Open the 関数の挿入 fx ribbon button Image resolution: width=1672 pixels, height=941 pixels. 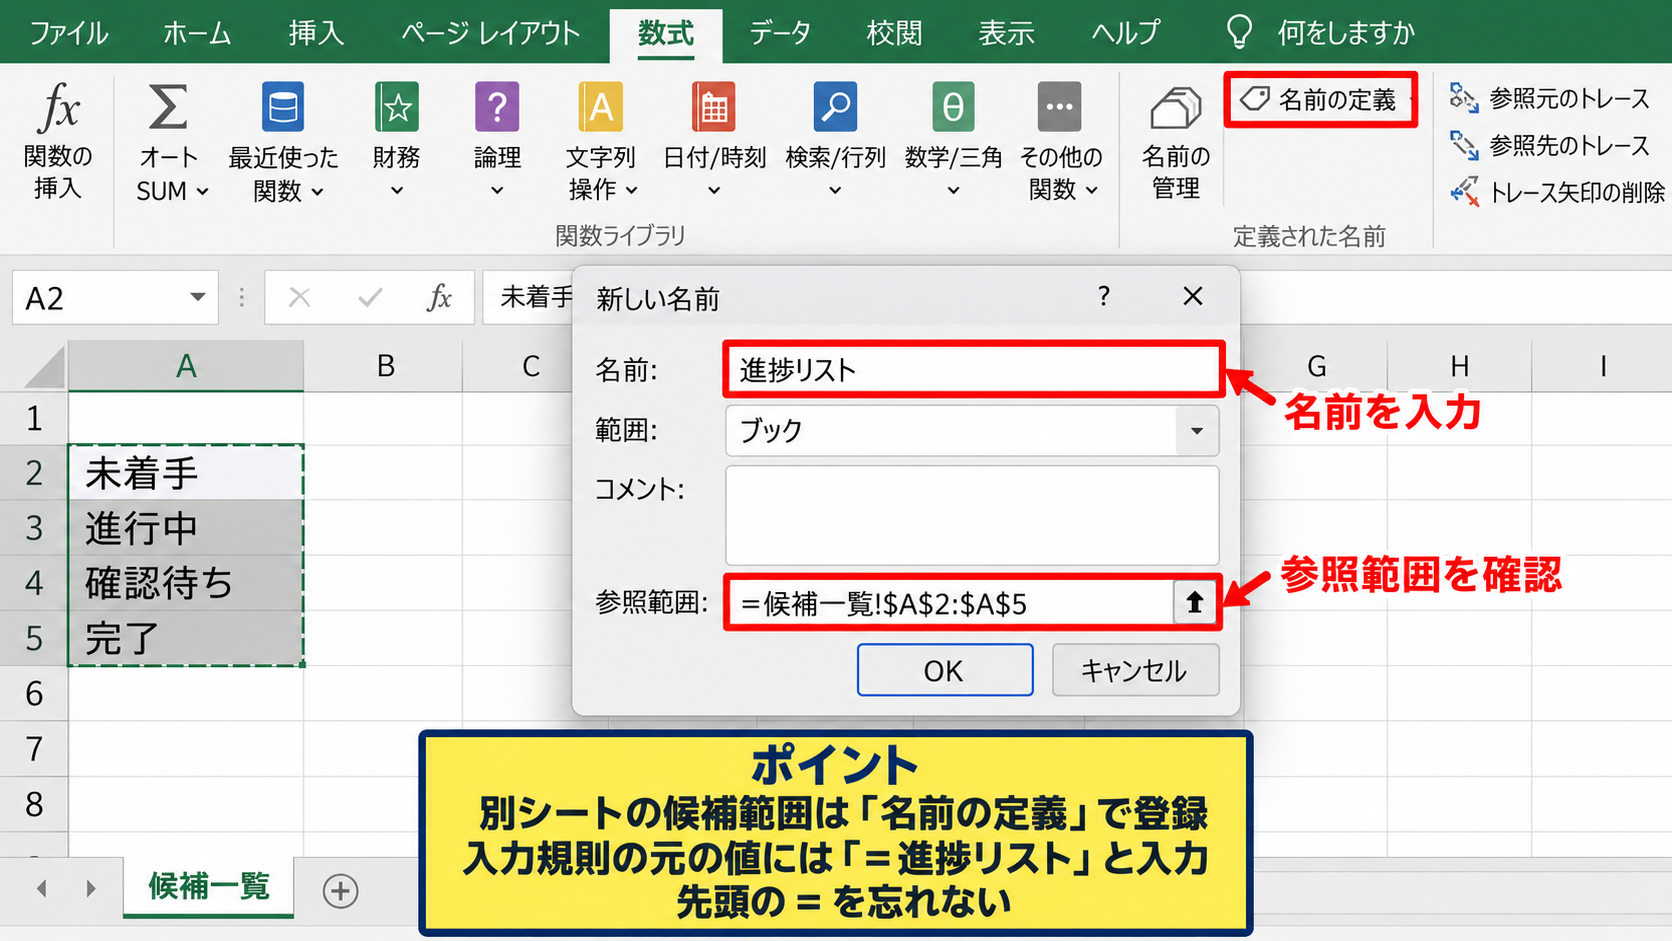coord(58,142)
